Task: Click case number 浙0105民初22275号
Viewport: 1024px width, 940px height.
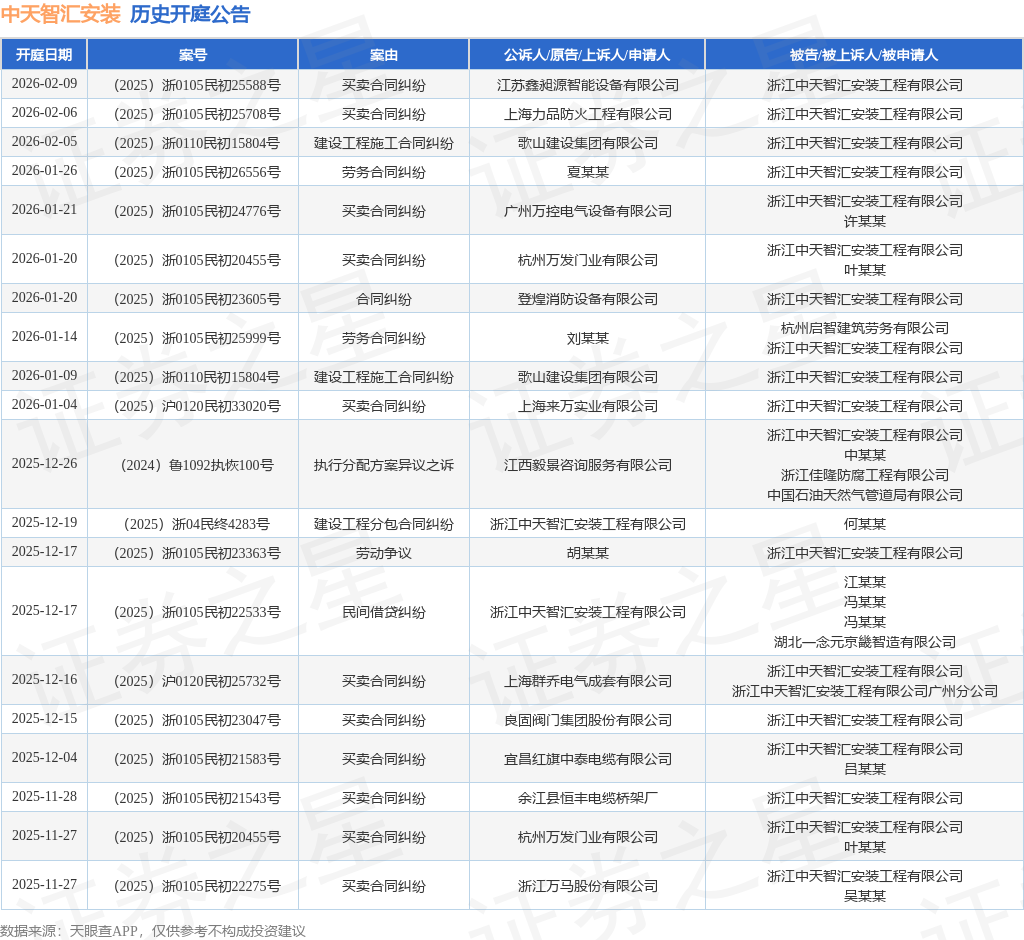Action: click(197, 886)
